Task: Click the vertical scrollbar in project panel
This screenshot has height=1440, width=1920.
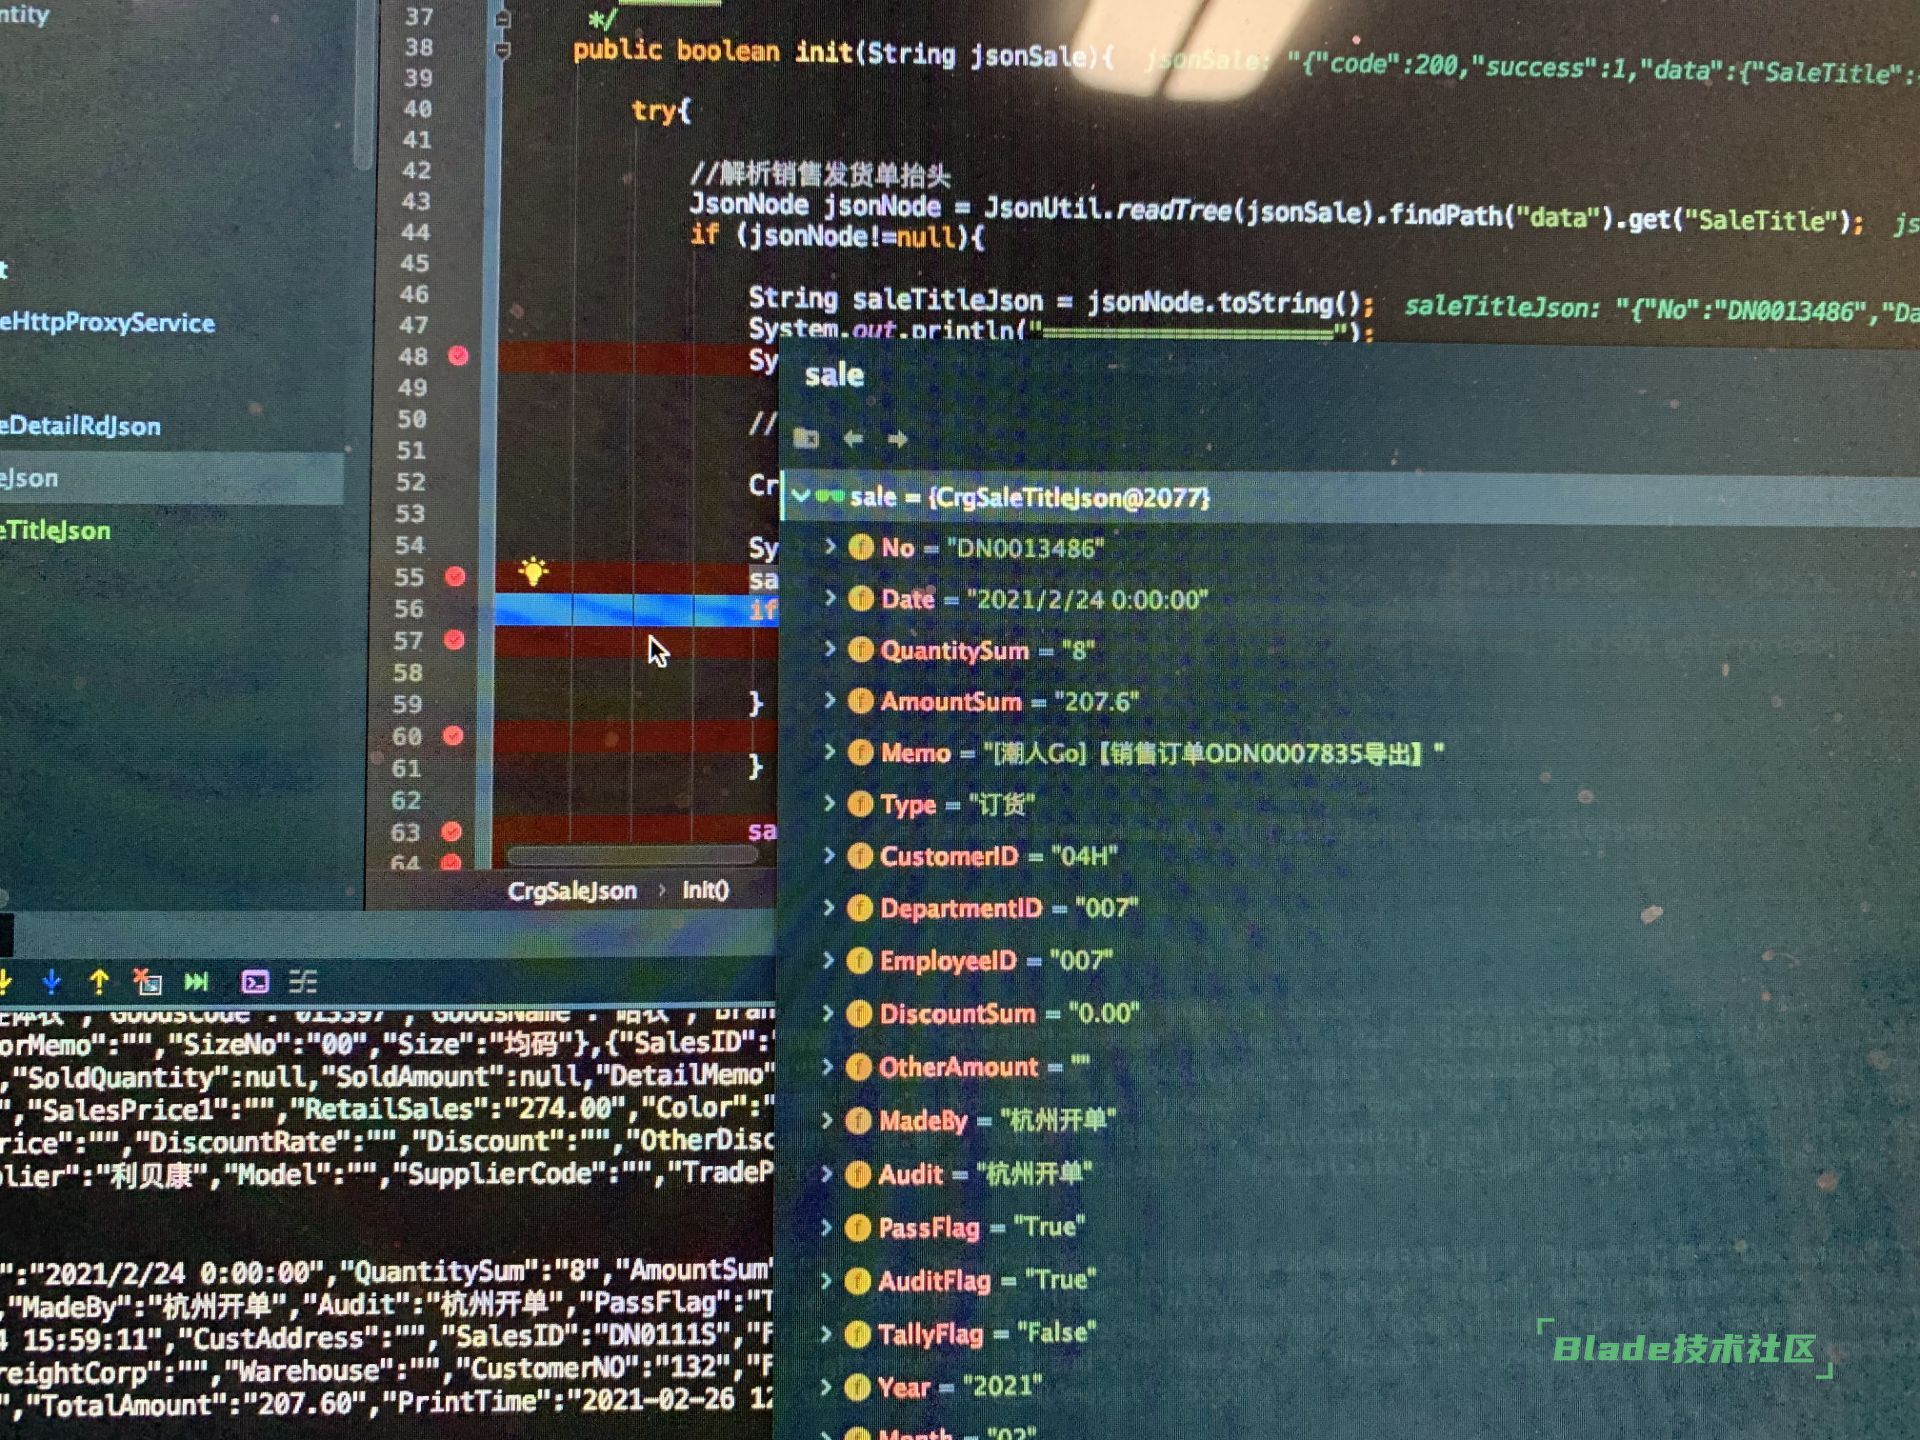Action: (363, 85)
